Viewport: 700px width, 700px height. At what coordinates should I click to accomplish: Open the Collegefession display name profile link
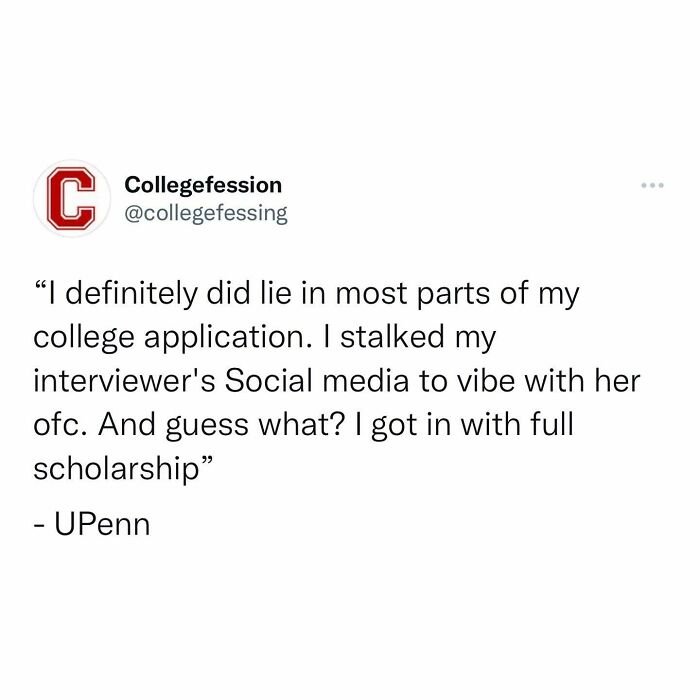(x=203, y=185)
